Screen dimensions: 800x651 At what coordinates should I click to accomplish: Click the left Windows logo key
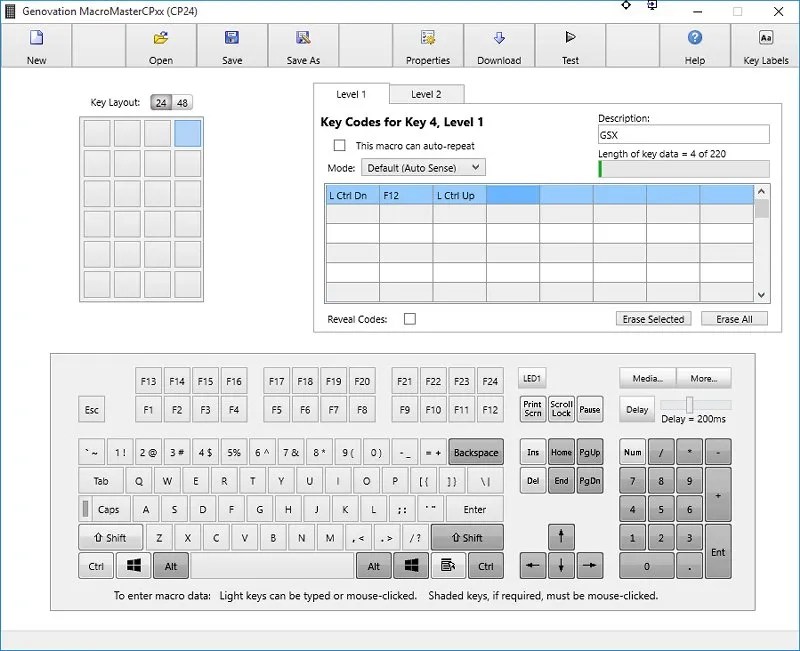click(x=134, y=565)
